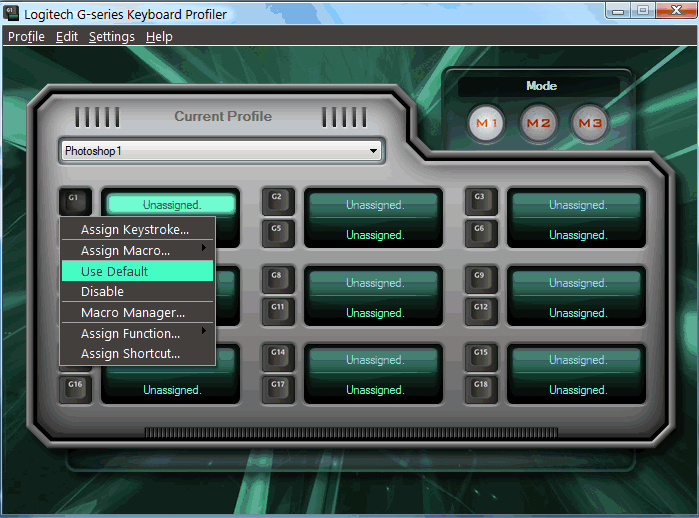Open the Help menu
This screenshot has height=518, width=699.
click(x=159, y=37)
